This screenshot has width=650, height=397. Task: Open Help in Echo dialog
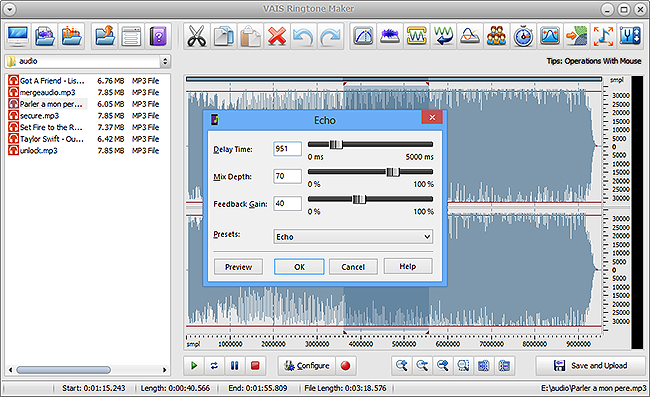[x=408, y=266]
